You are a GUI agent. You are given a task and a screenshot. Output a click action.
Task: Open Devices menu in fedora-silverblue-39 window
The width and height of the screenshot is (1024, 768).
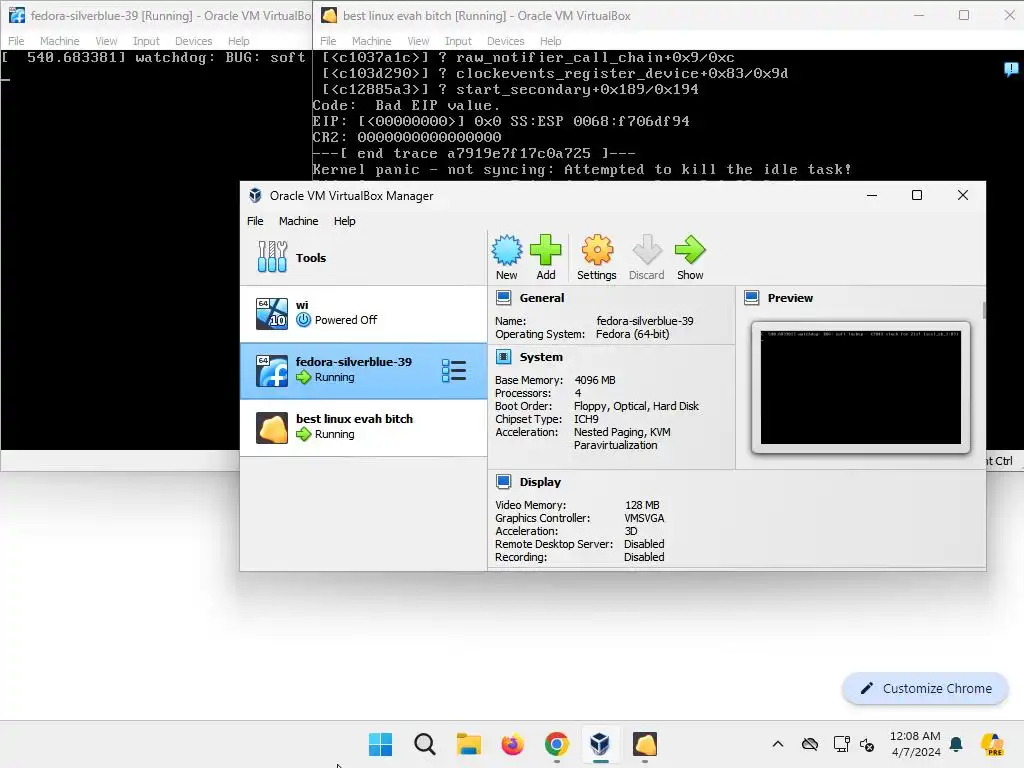click(193, 40)
